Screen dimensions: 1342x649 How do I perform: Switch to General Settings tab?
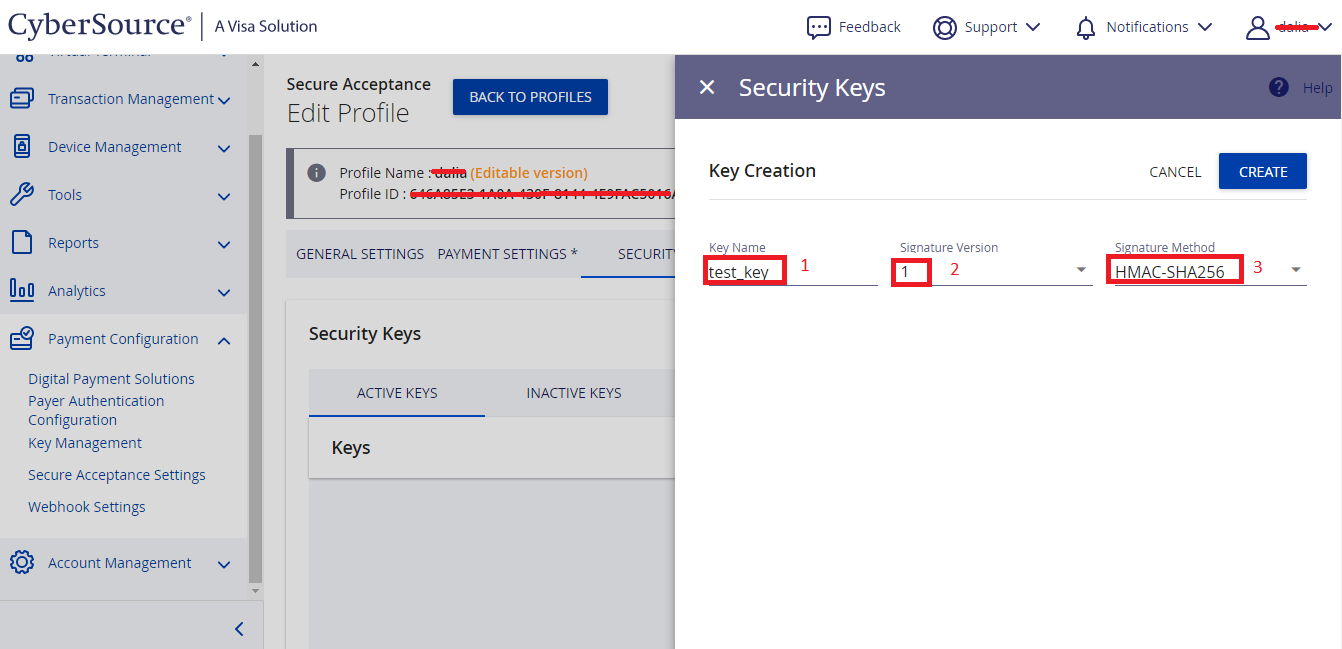[x=360, y=254]
